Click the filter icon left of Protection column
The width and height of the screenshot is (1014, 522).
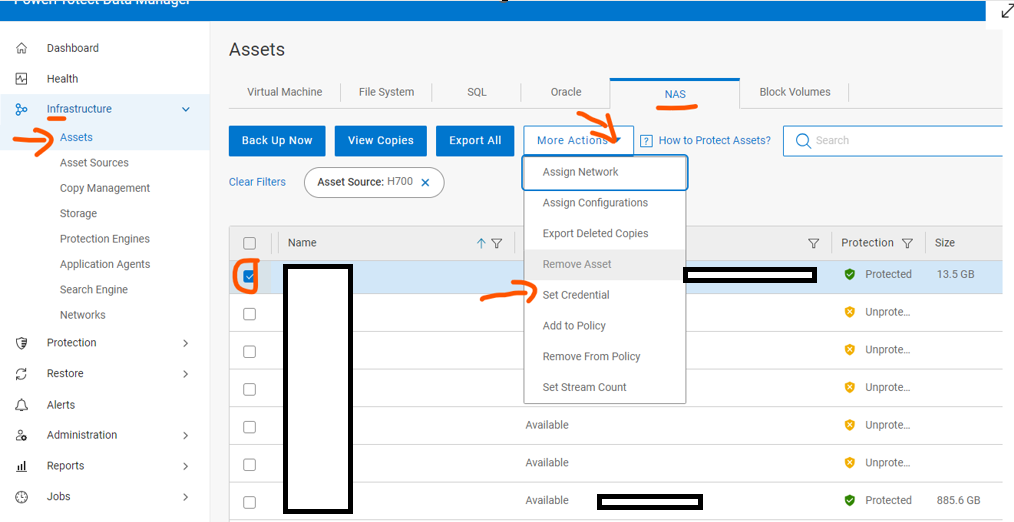[814, 243]
